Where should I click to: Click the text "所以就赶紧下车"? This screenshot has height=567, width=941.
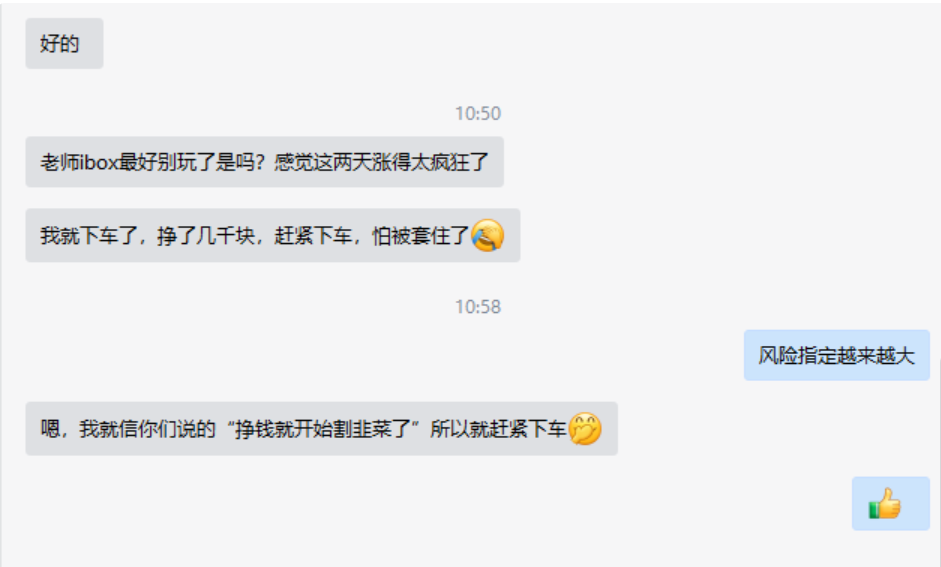pyautogui.click(x=498, y=429)
